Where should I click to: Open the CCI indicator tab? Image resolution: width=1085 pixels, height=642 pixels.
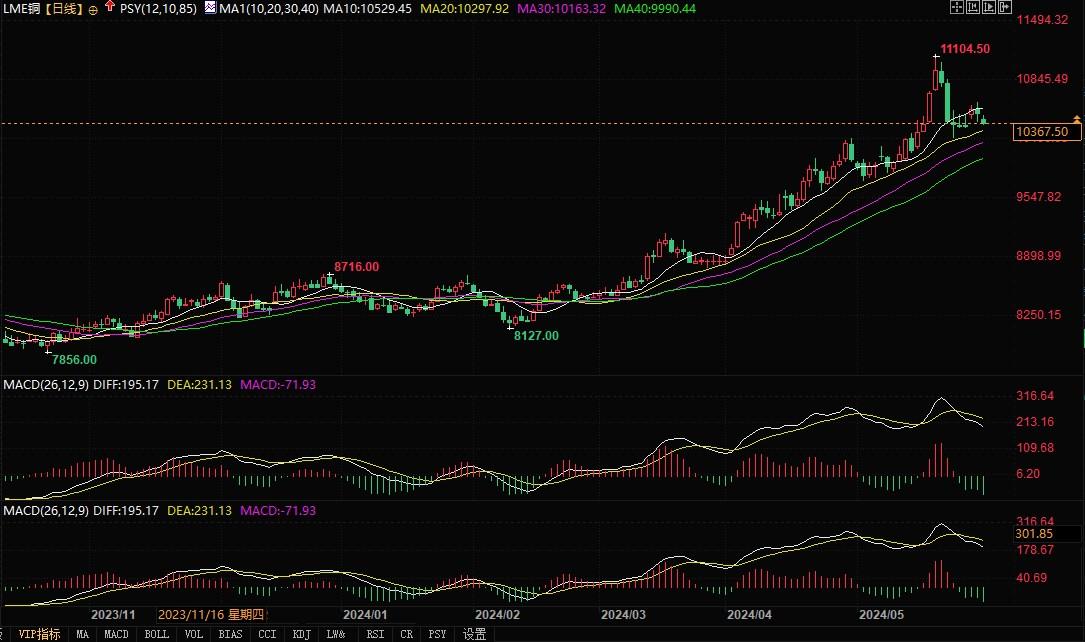[x=267, y=634]
